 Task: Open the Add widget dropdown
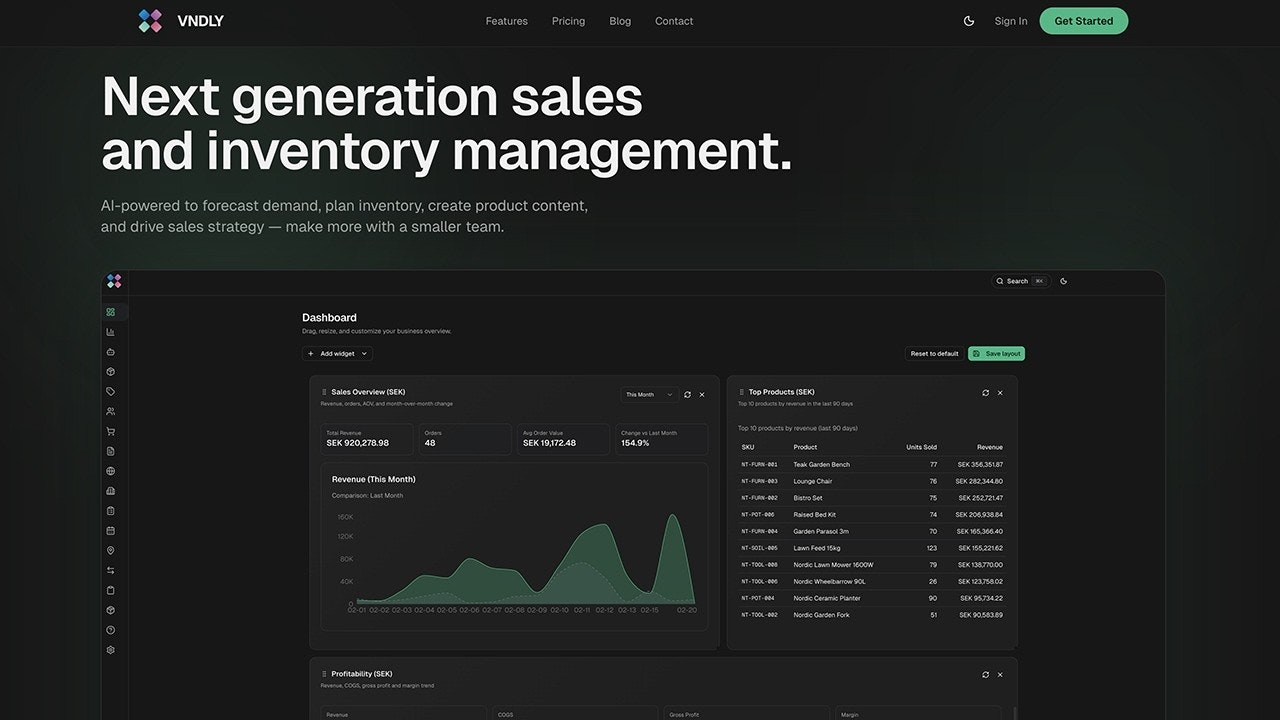[337, 353]
